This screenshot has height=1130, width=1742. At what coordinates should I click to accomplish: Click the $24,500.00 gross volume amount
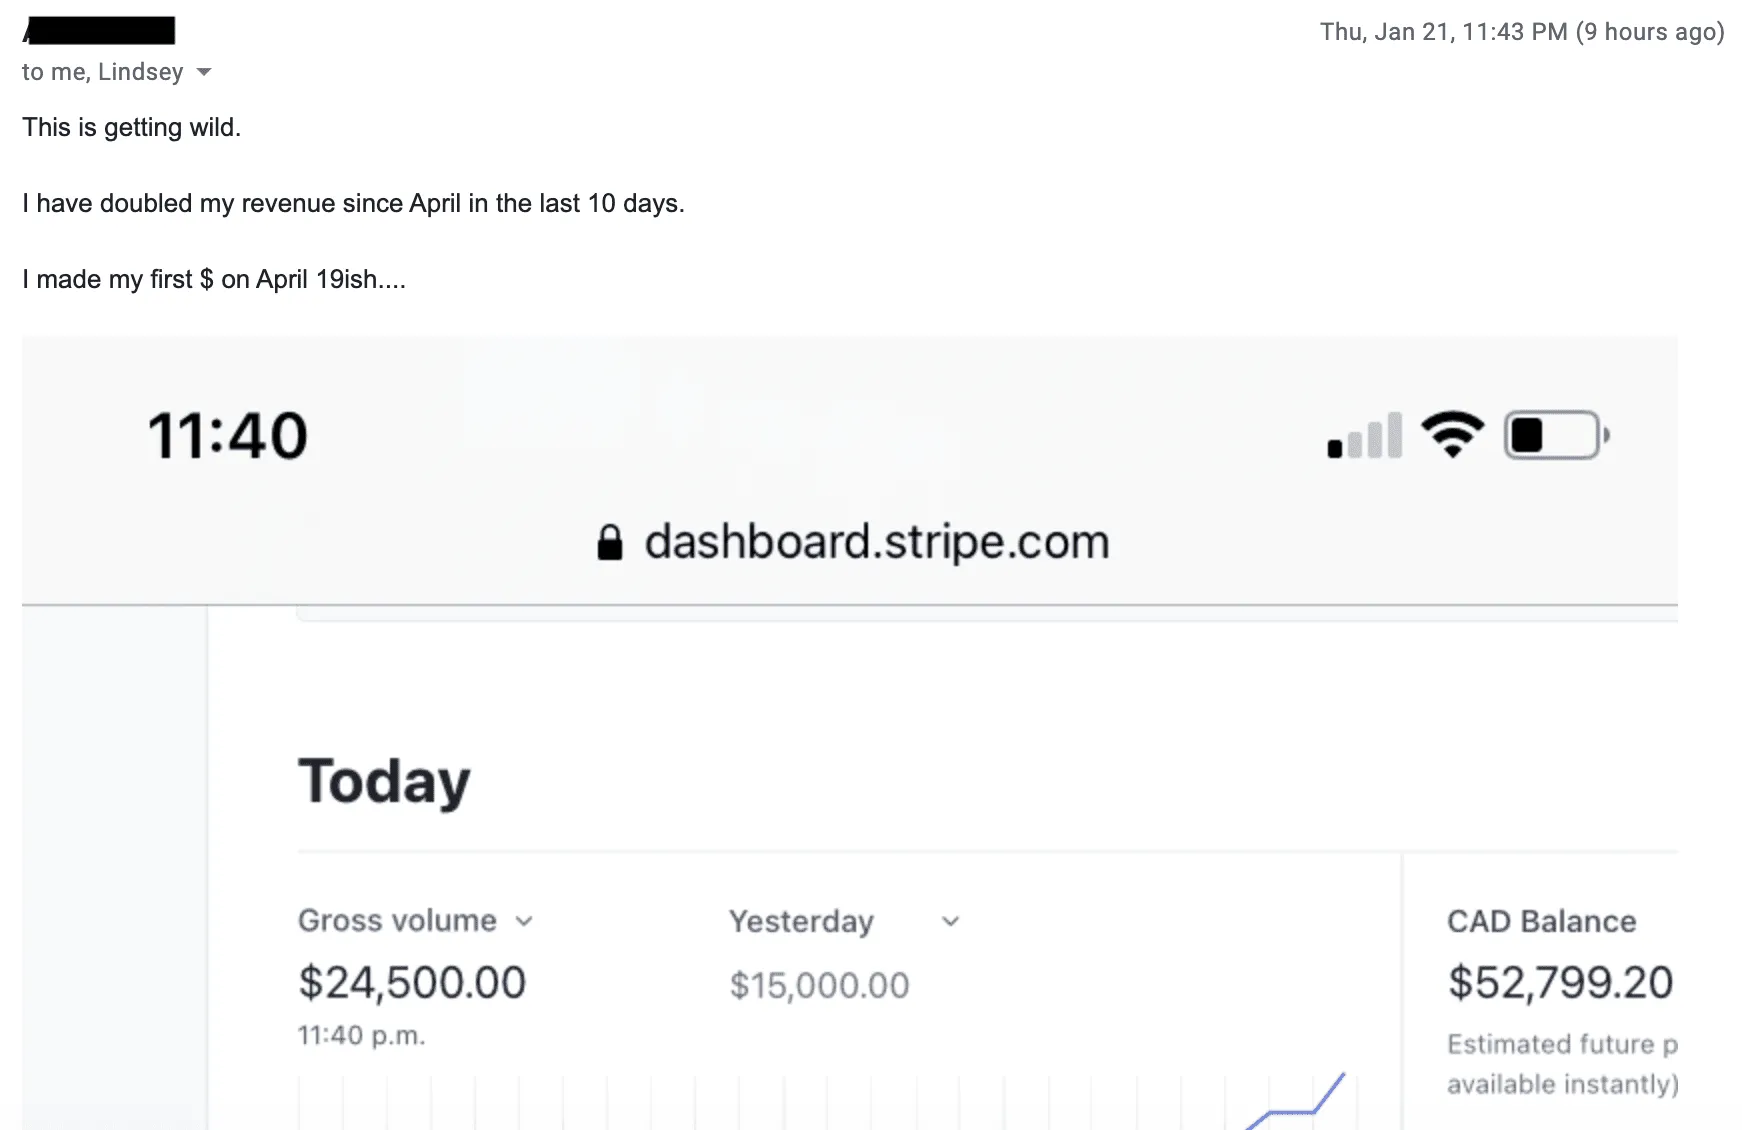coord(412,982)
